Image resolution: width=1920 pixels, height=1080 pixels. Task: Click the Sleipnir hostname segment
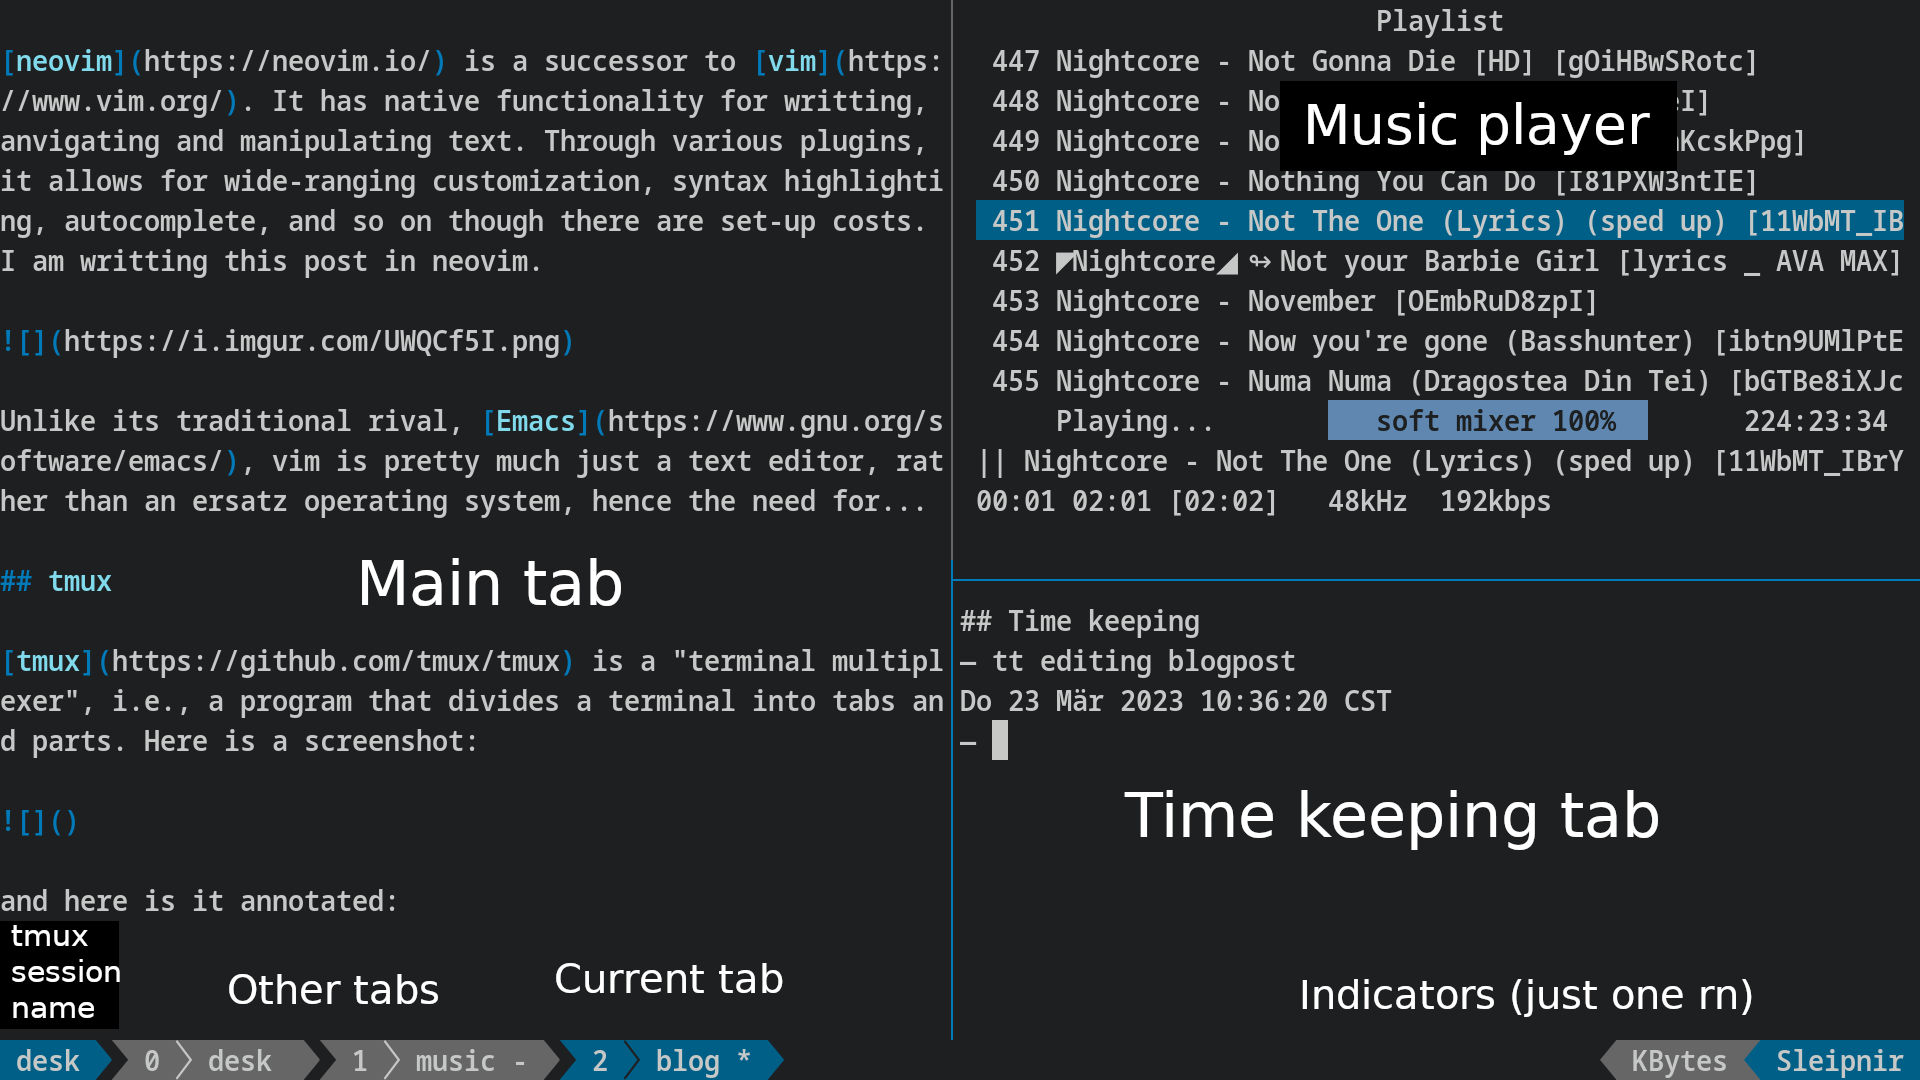pyautogui.click(x=1838, y=1060)
